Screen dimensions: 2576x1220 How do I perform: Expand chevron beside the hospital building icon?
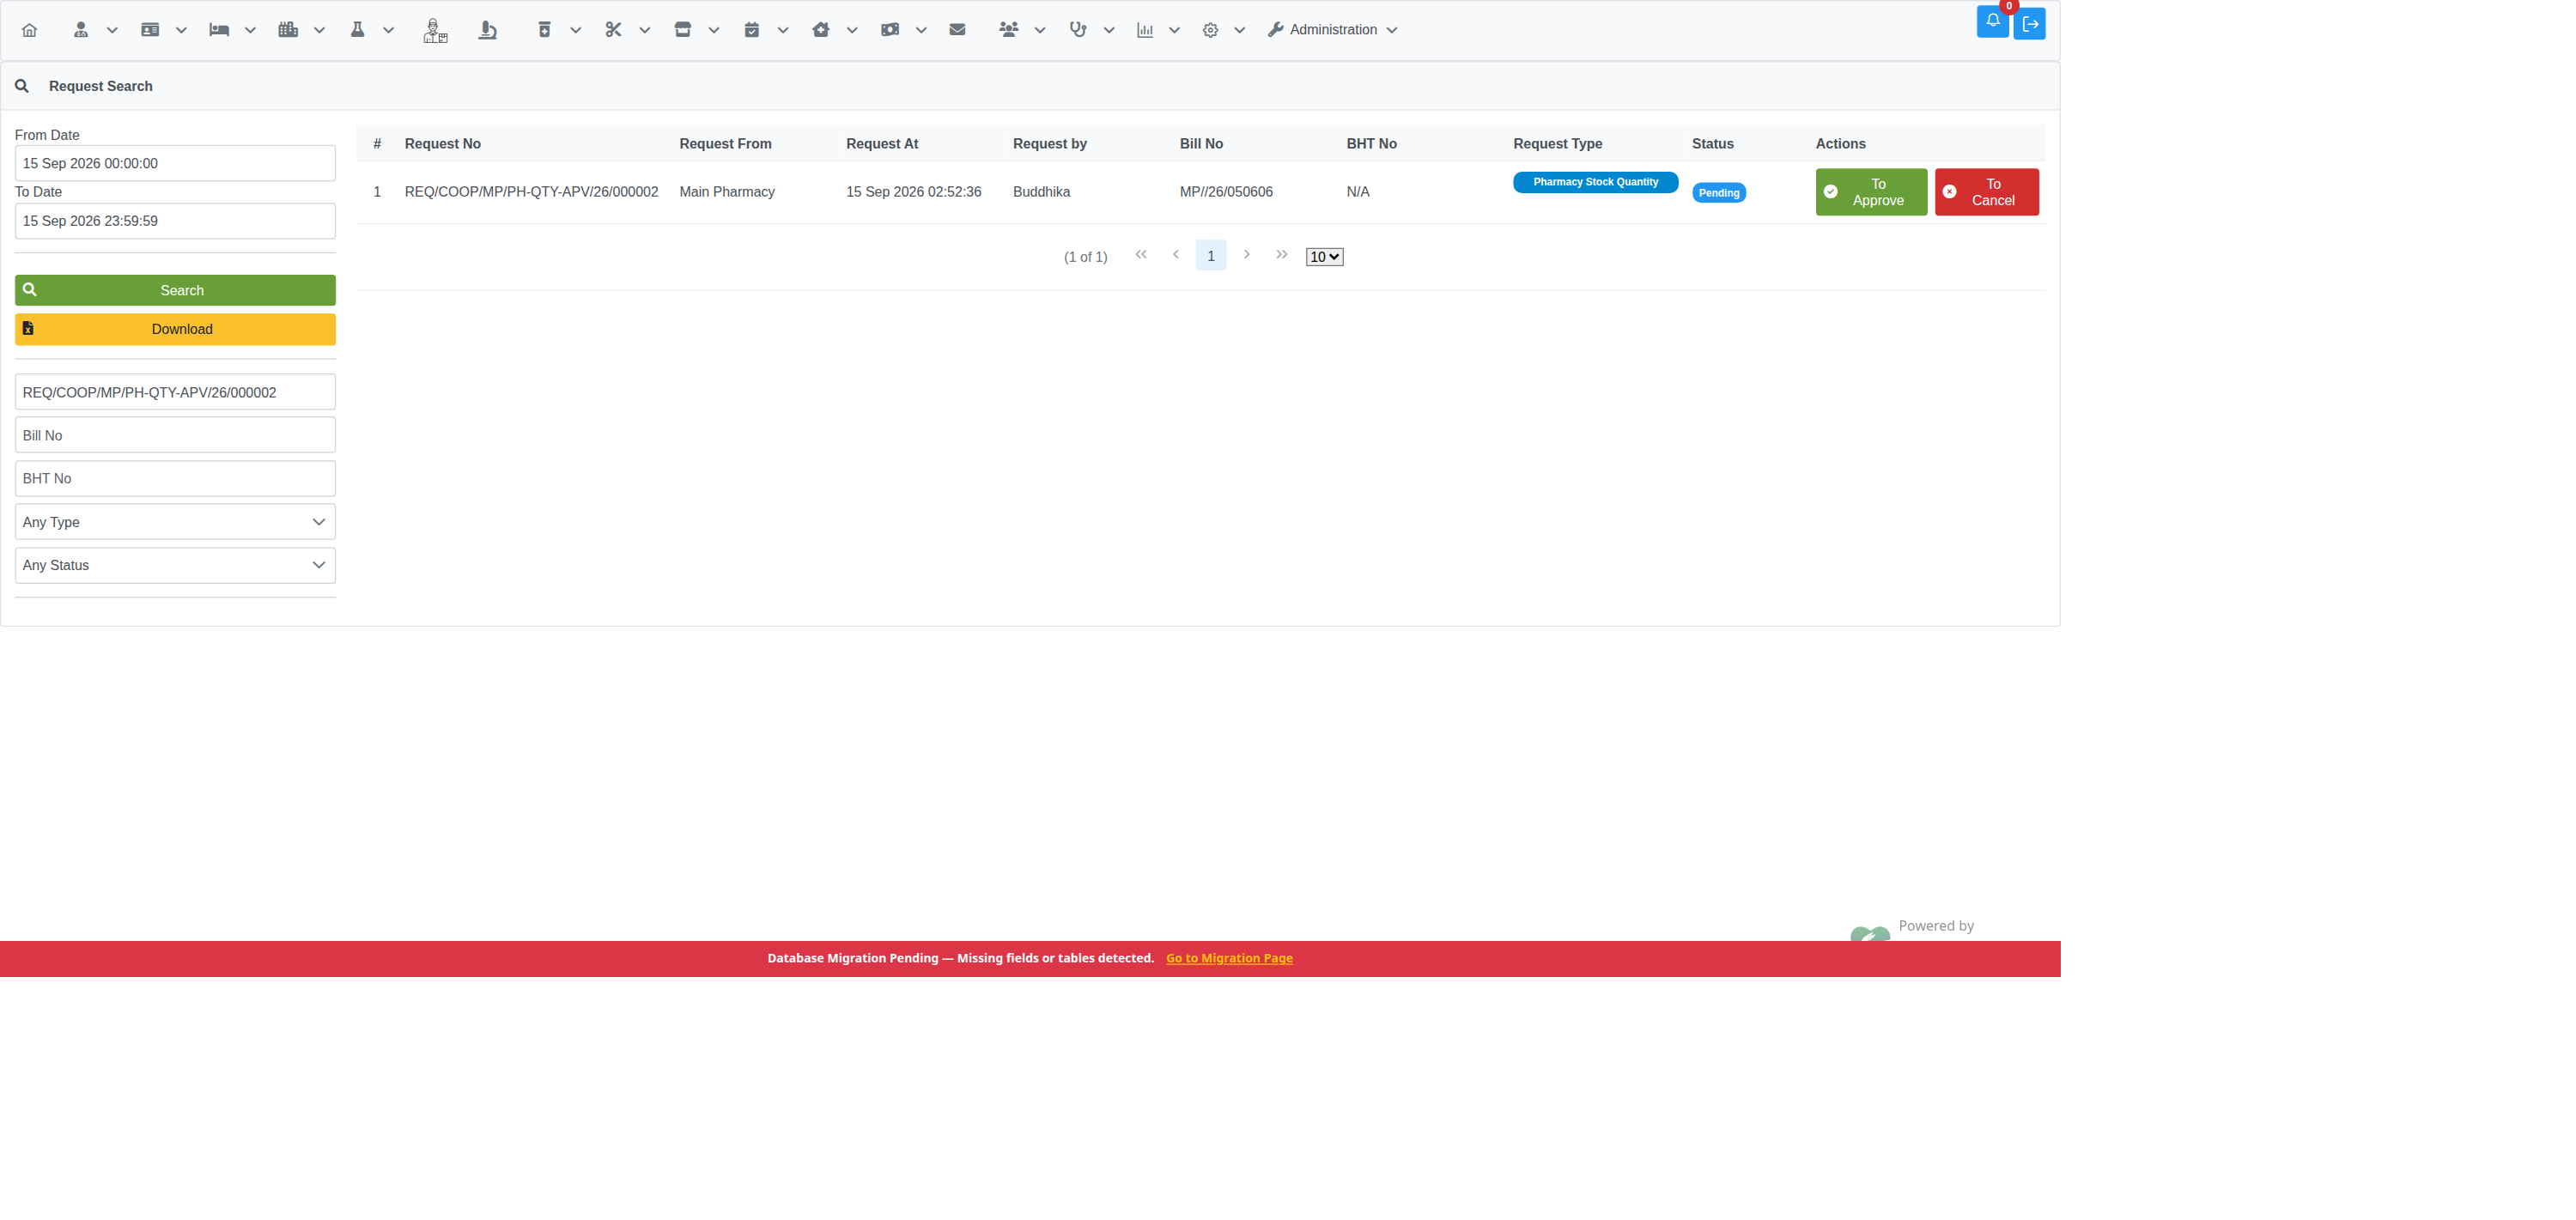click(320, 30)
